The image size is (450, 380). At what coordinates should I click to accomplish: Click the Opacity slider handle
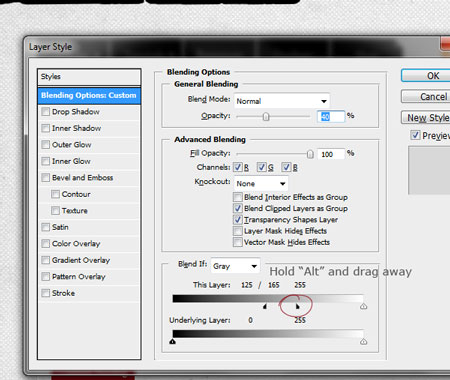click(x=266, y=117)
